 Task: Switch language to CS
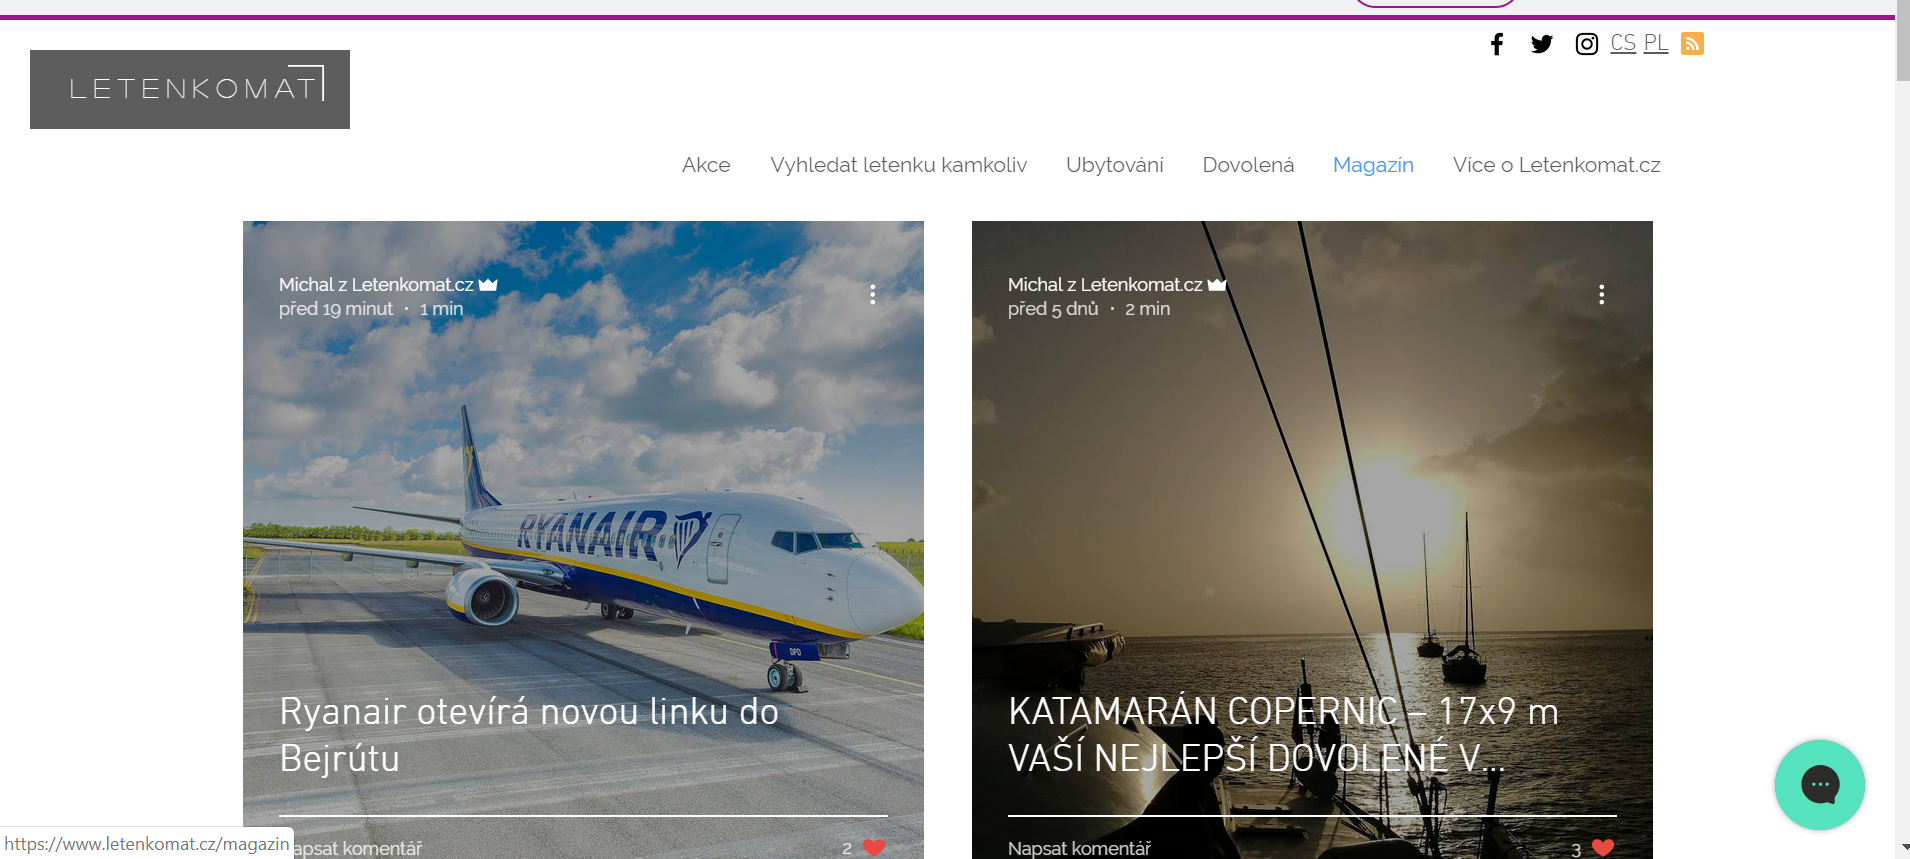click(x=1623, y=43)
